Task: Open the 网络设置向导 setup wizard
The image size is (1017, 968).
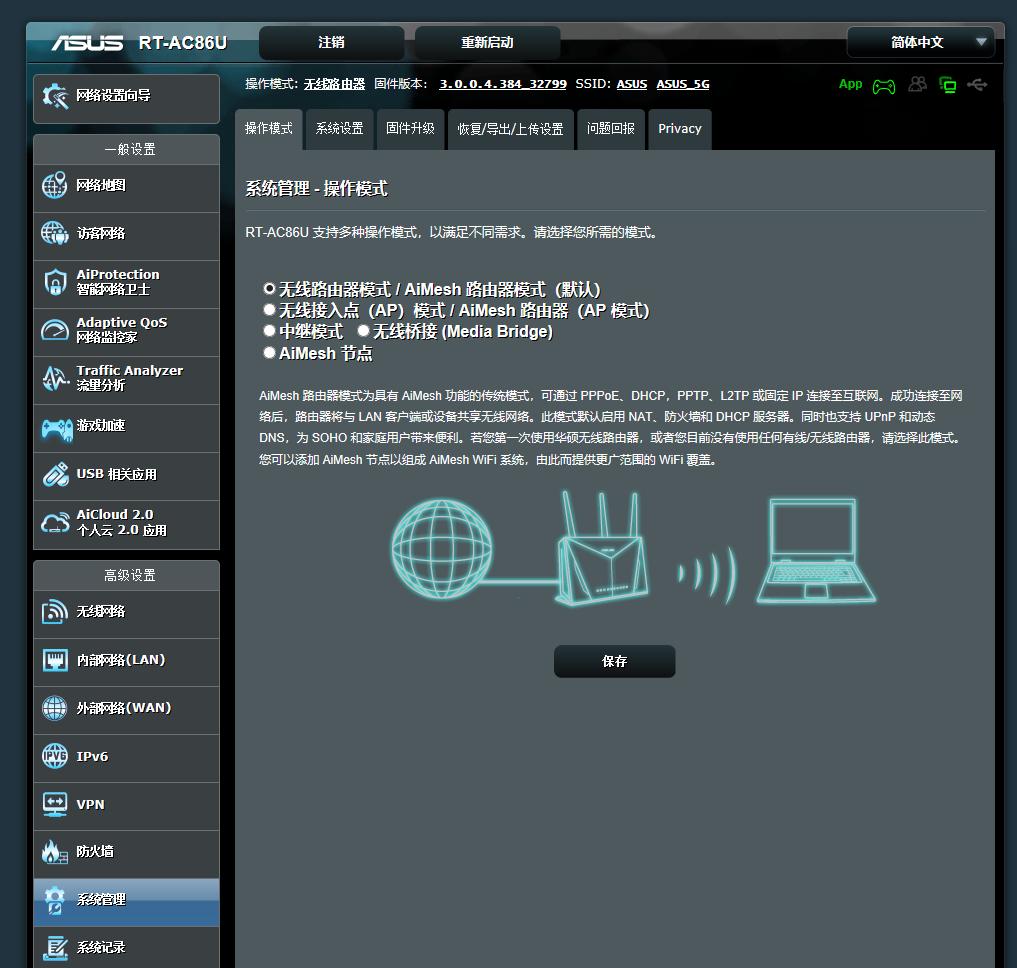Action: pyautogui.click(x=113, y=96)
